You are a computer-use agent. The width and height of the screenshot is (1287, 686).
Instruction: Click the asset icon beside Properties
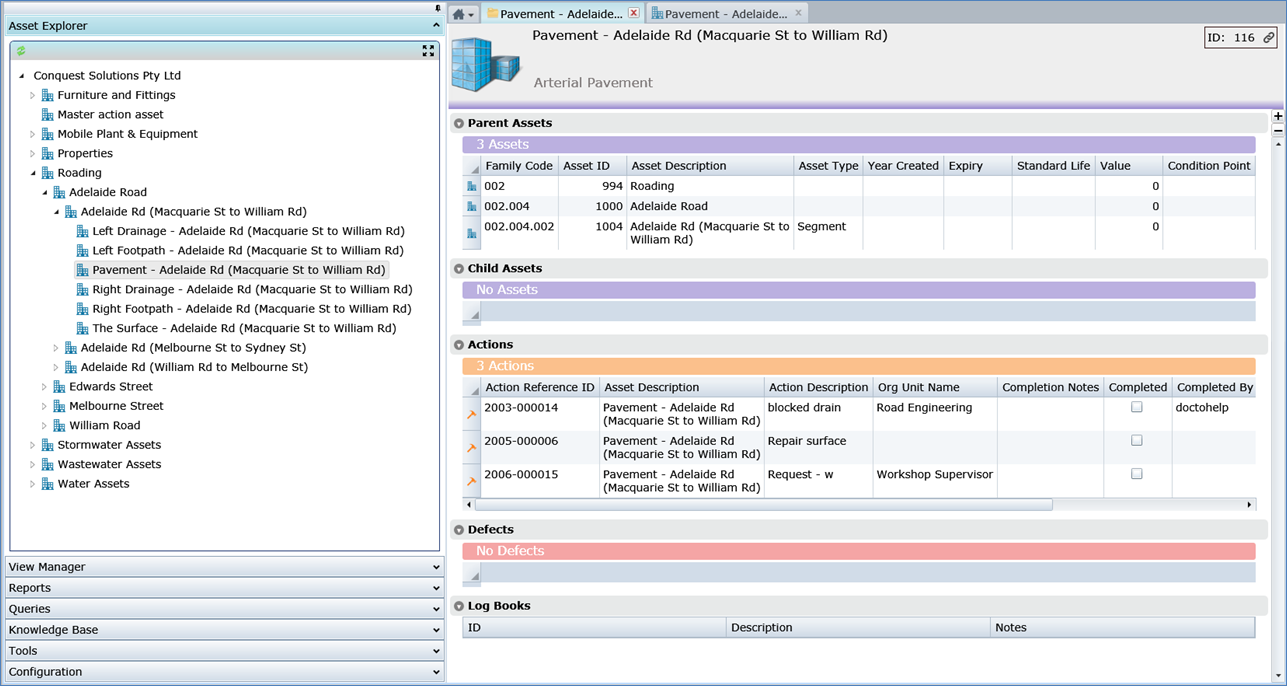click(x=47, y=154)
